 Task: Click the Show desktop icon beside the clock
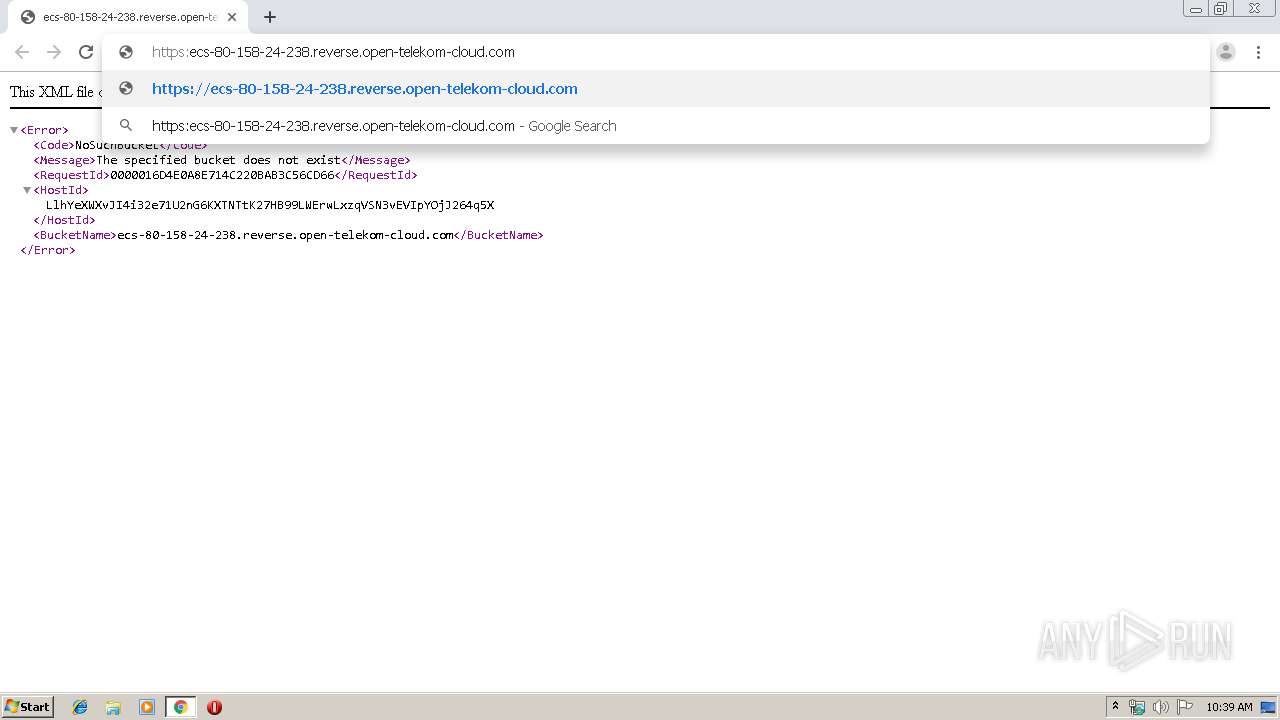[x=1268, y=707]
